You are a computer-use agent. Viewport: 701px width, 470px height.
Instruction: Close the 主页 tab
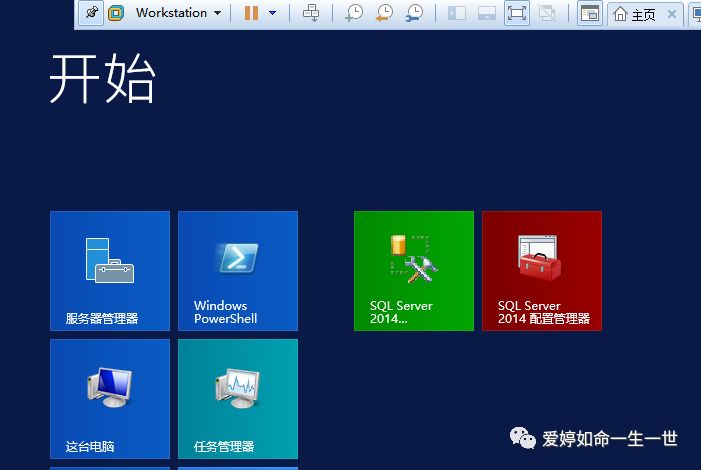671,14
